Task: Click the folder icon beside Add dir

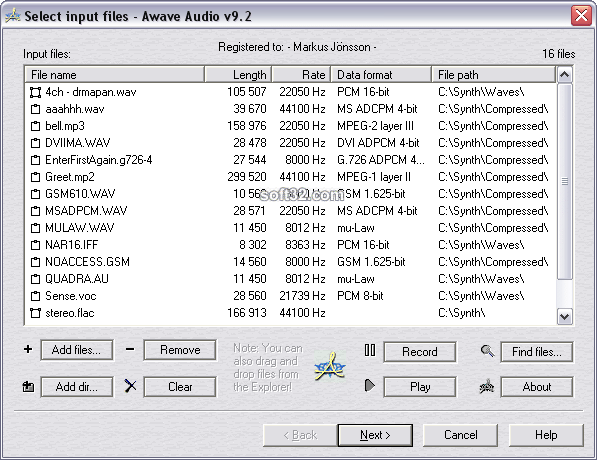Action: [28, 387]
